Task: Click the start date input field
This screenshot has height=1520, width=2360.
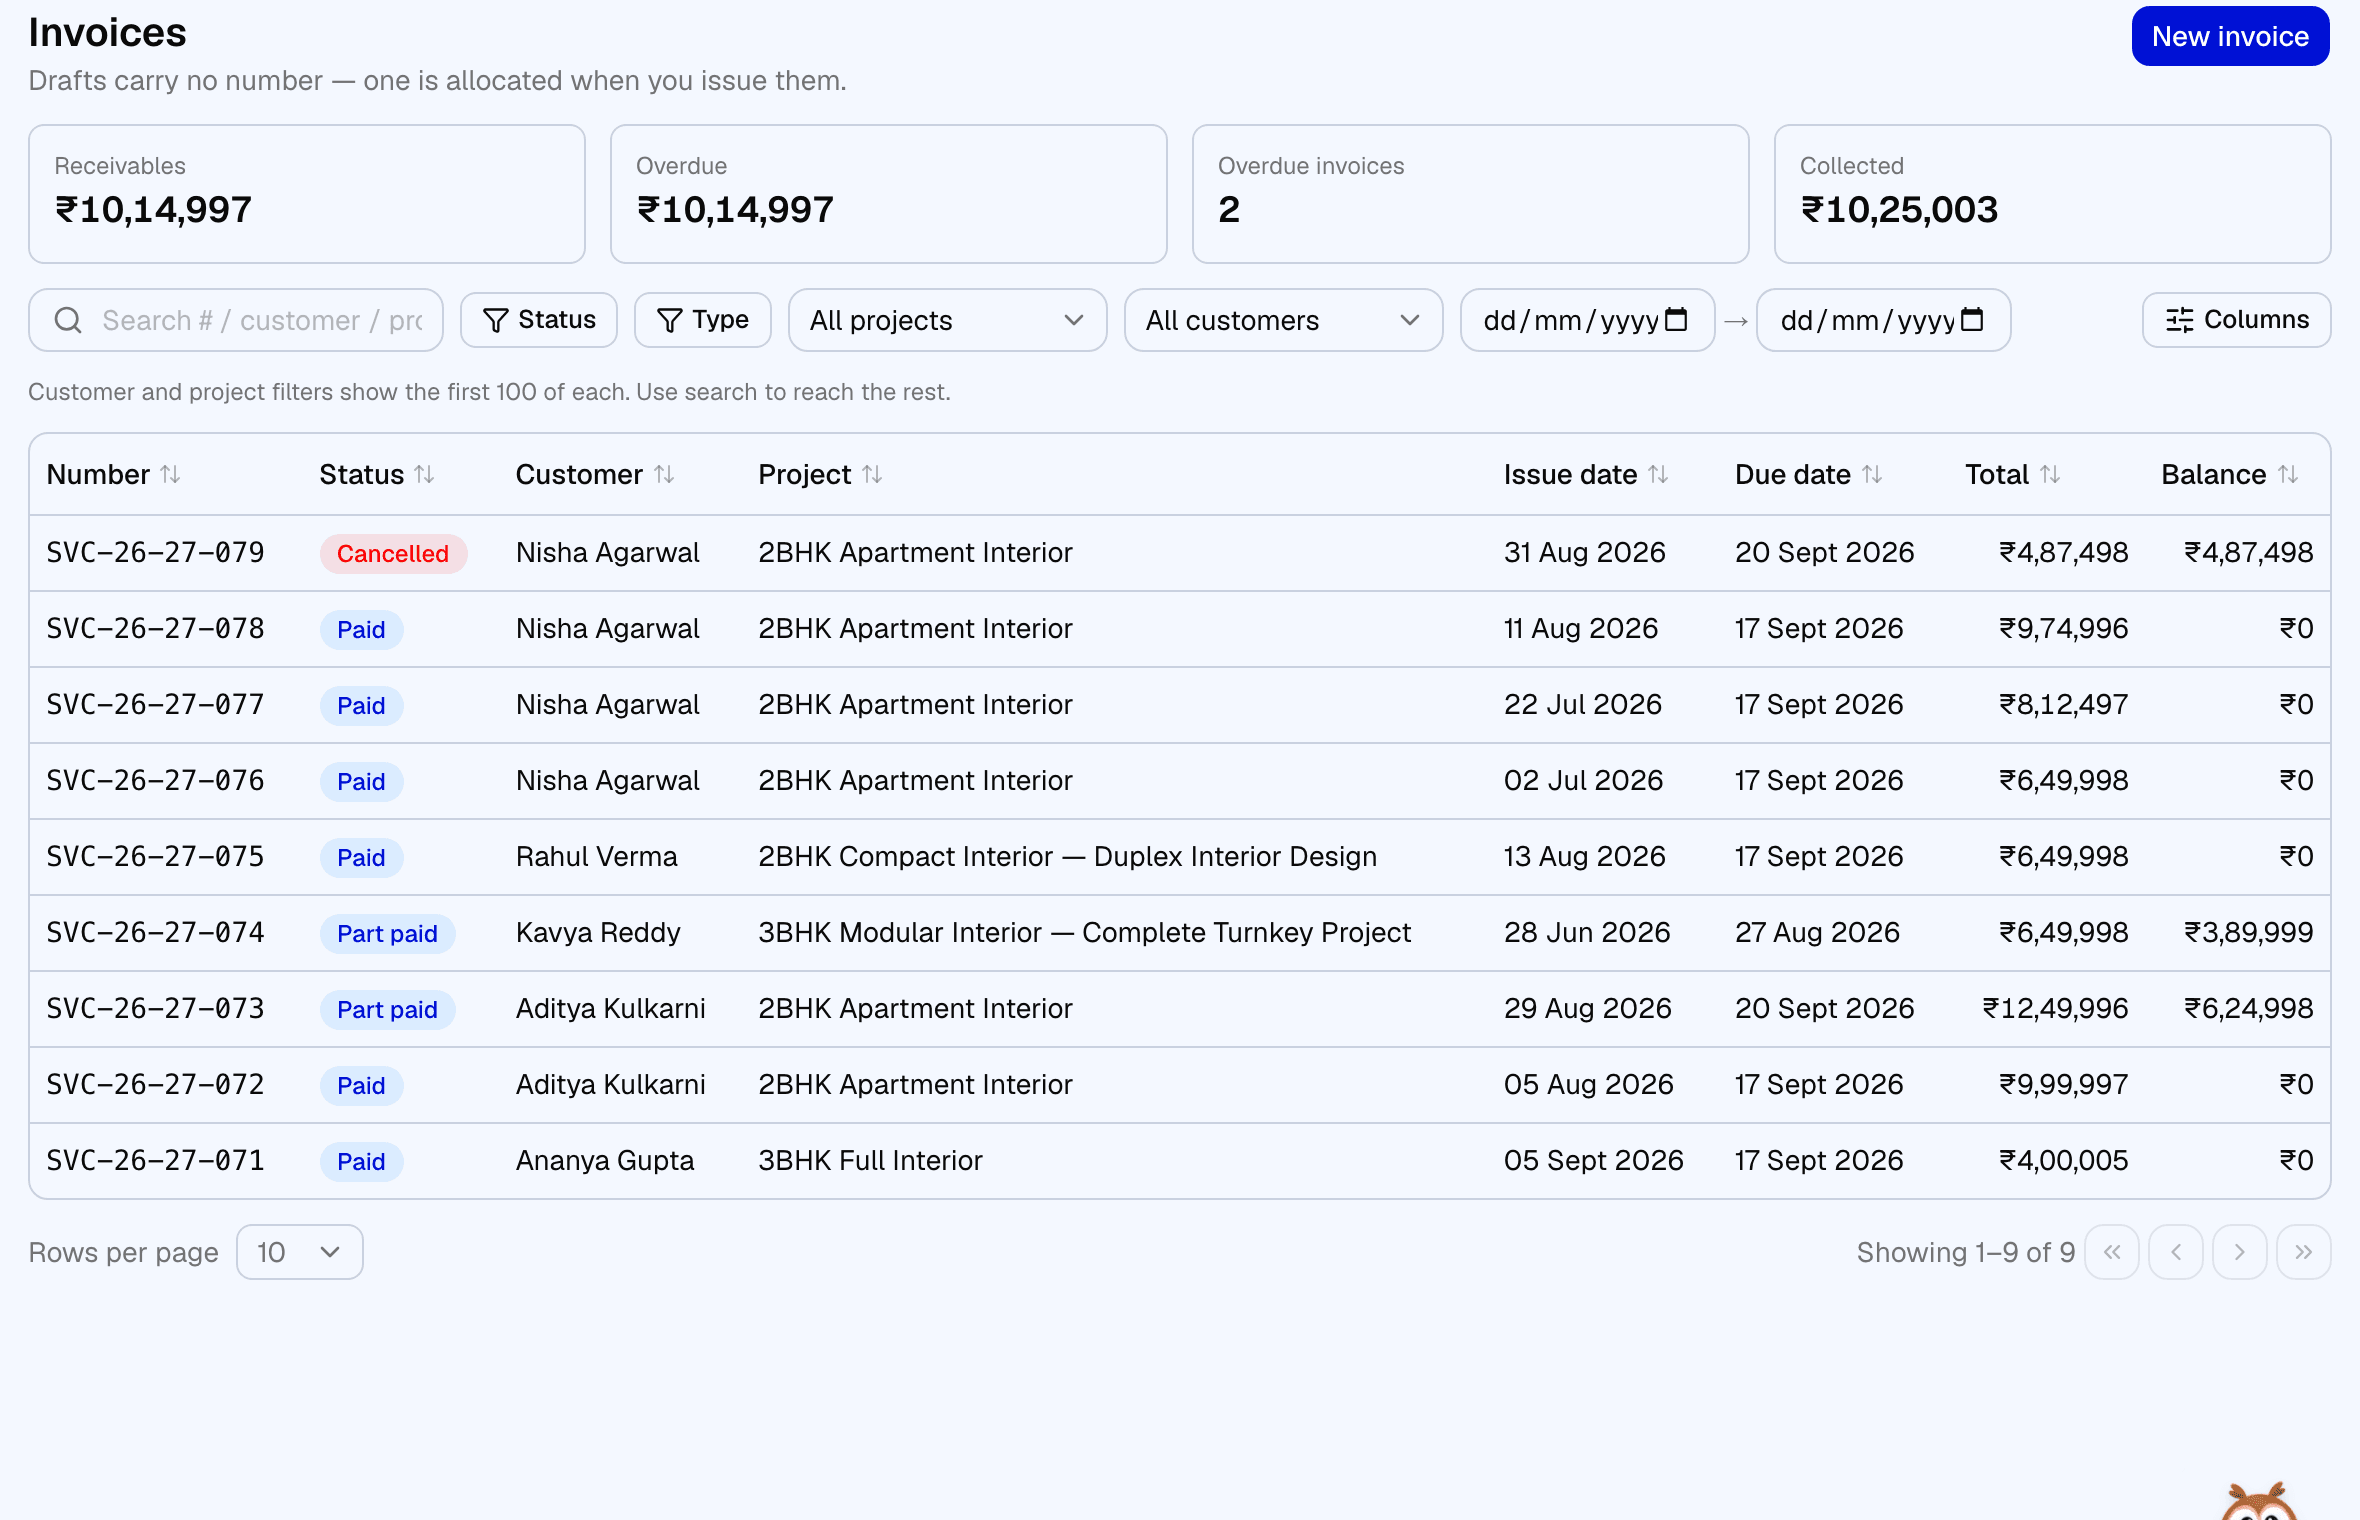Action: 1587,320
